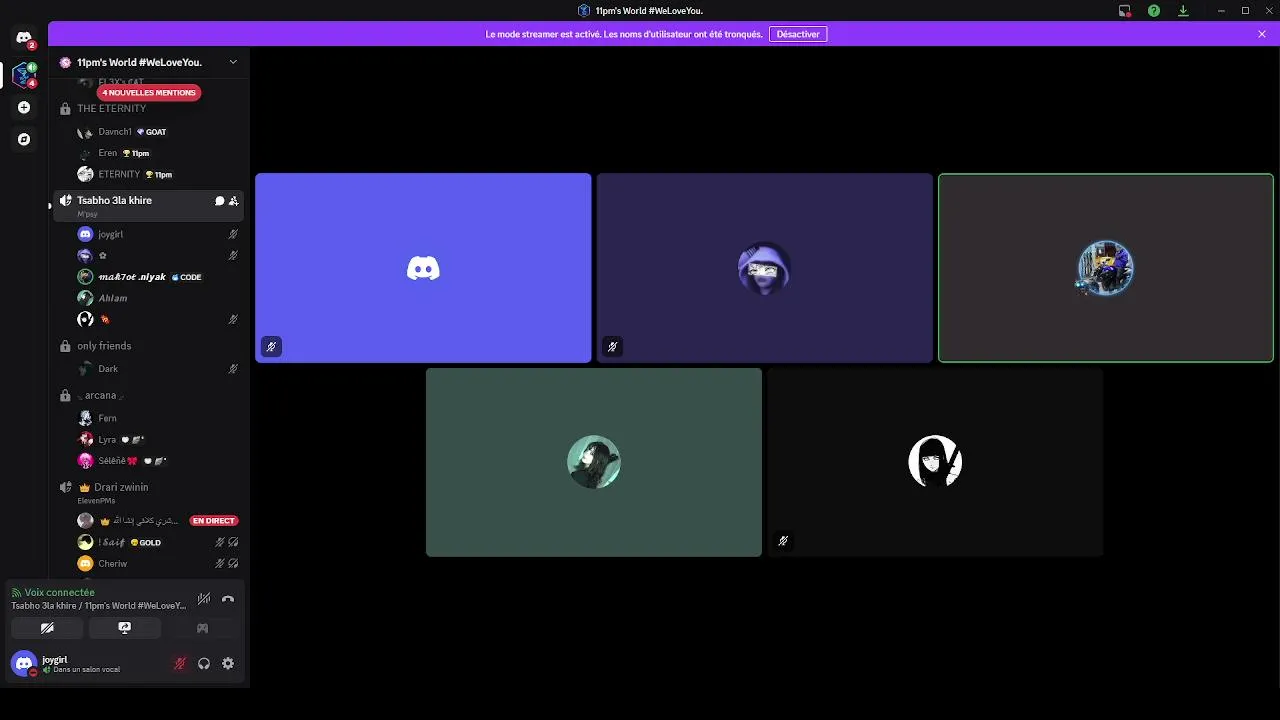Click the Voix connectée status text

[59, 593]
